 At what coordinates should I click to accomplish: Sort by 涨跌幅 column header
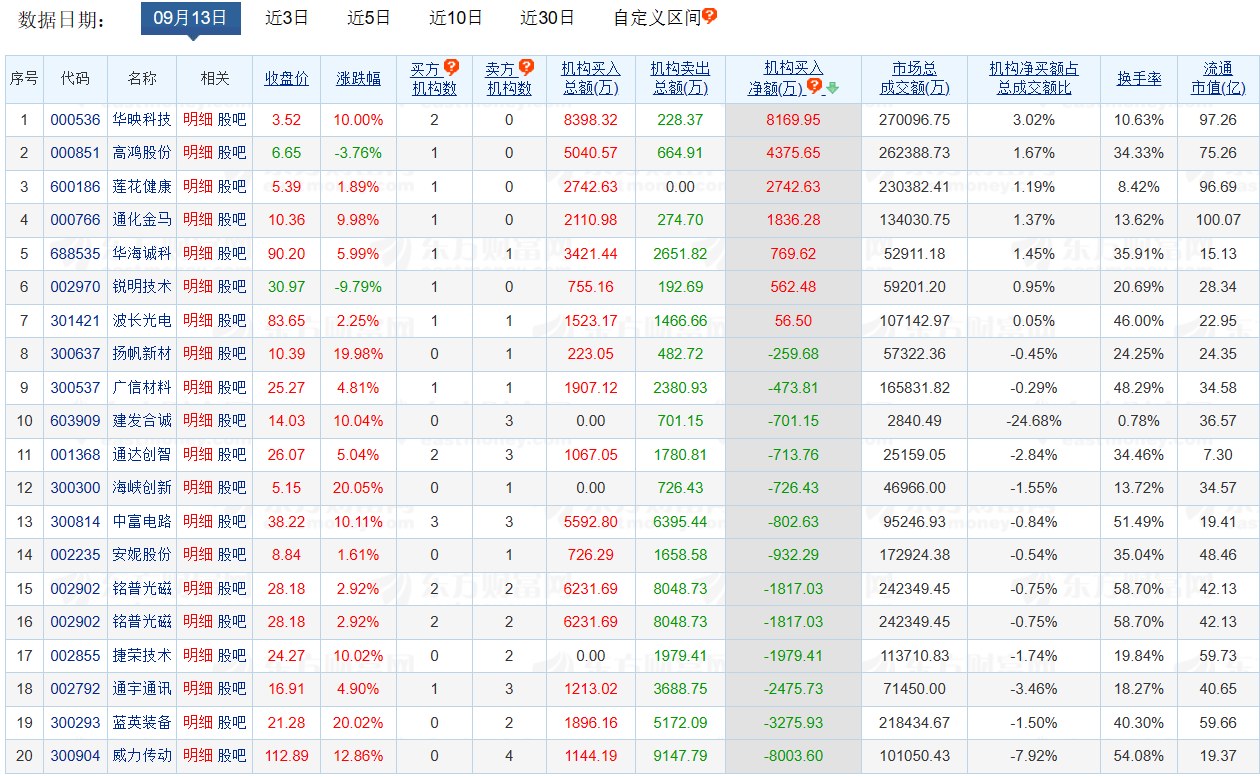coord(359,78)
